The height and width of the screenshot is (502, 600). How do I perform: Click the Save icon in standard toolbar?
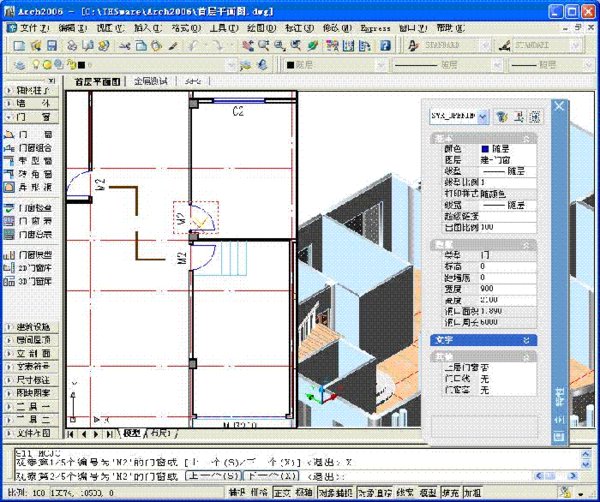[x=52, y=46]
